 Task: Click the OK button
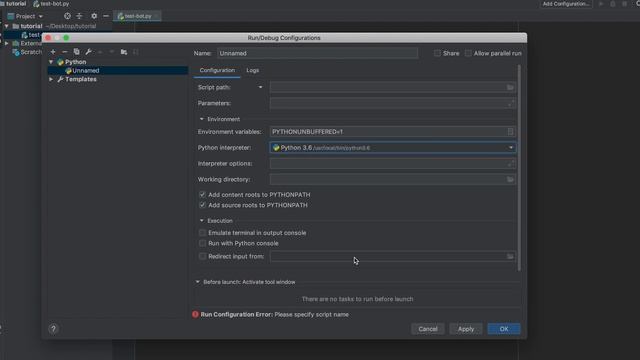click(504, 329)
